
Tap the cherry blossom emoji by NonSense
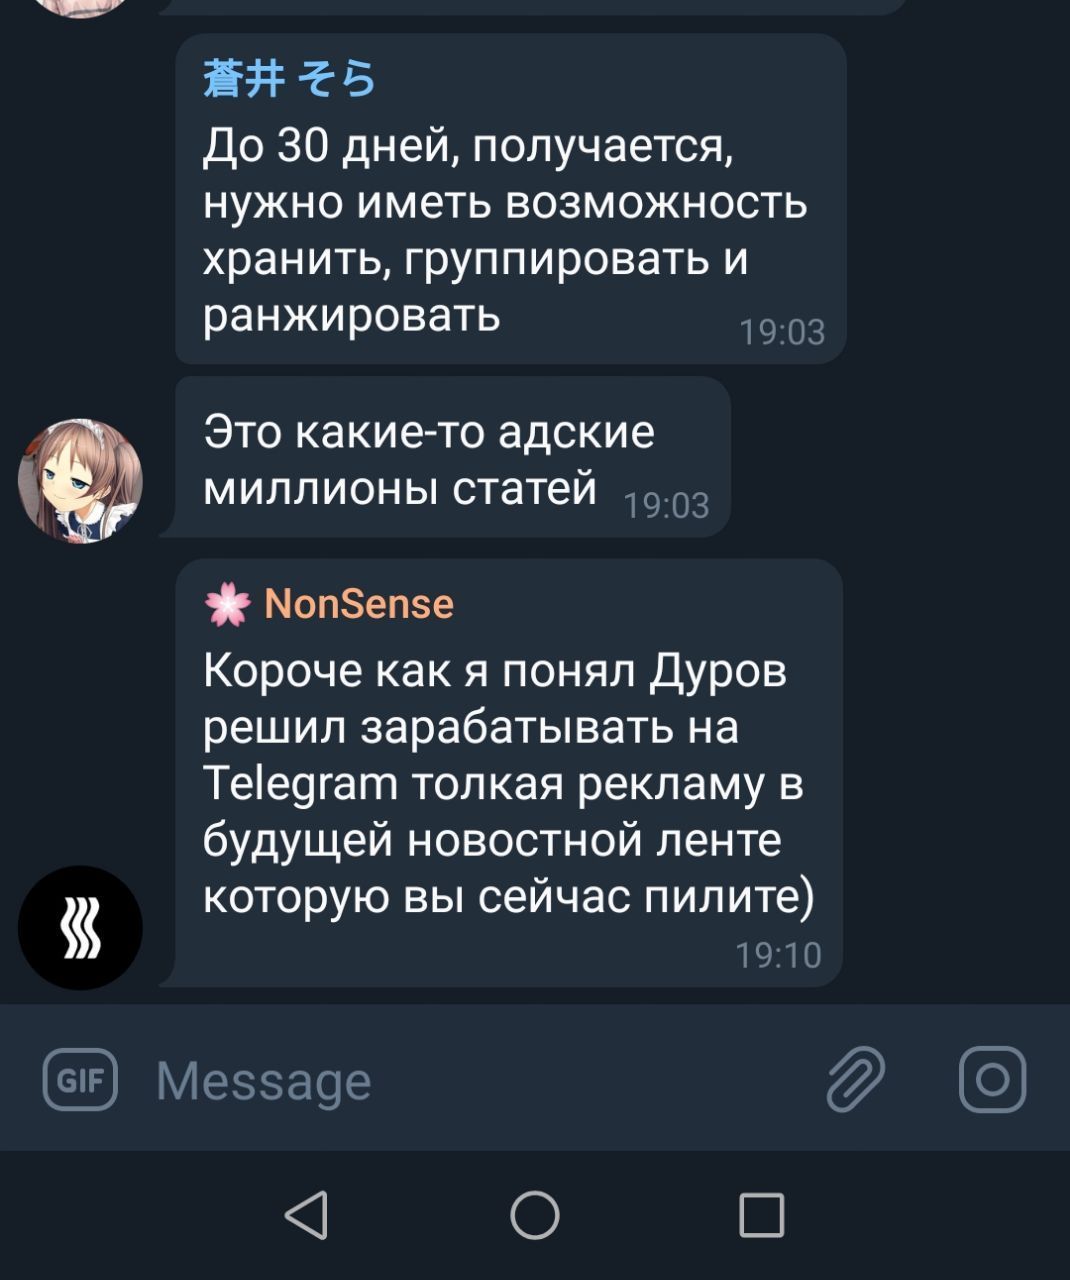click(x=227, y=604)
